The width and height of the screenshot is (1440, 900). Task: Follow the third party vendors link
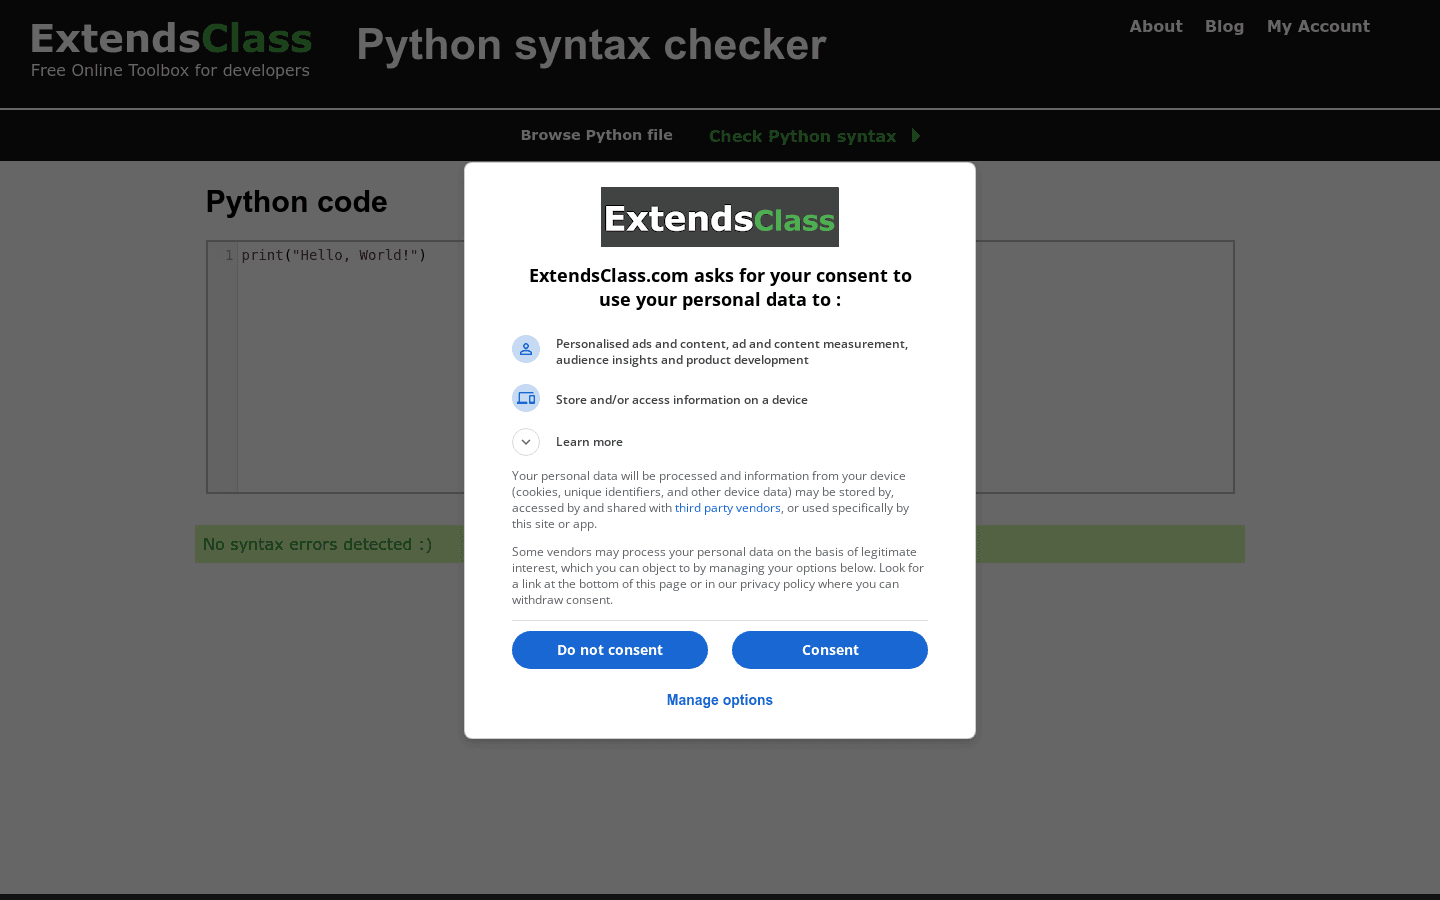click(x=727, y=508)
